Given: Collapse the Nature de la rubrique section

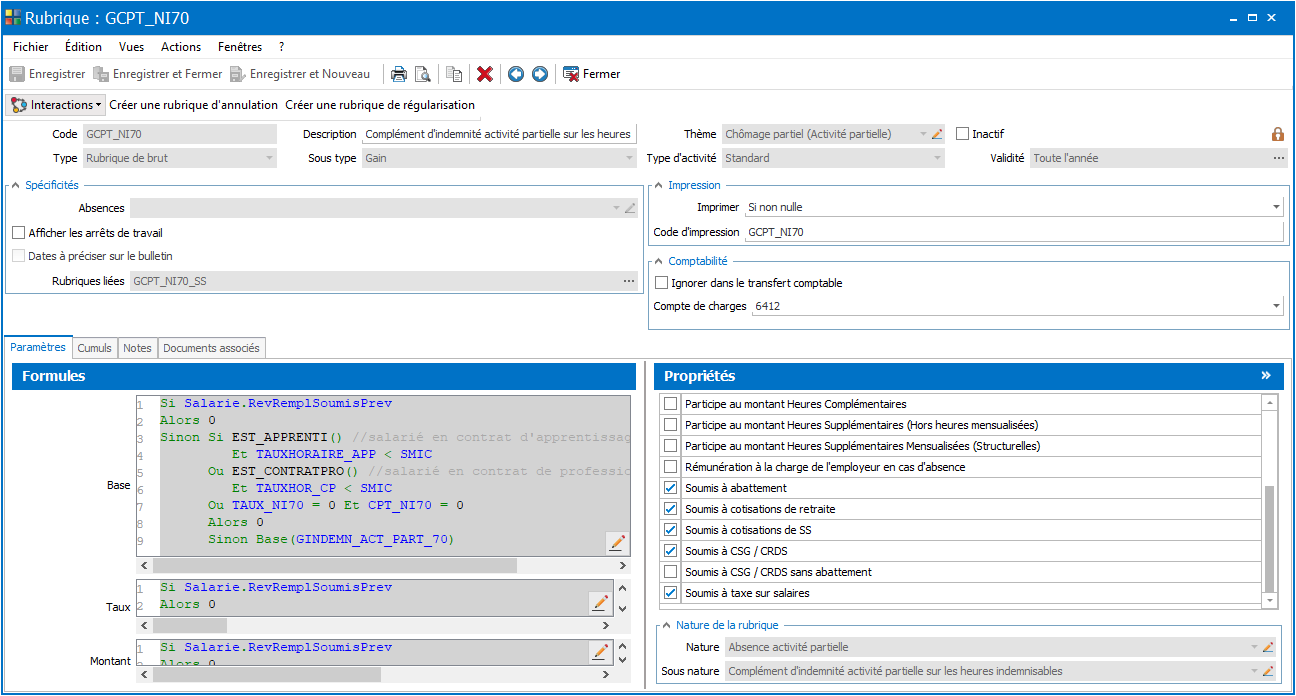Looking at the screenshot, I should 667,625.
